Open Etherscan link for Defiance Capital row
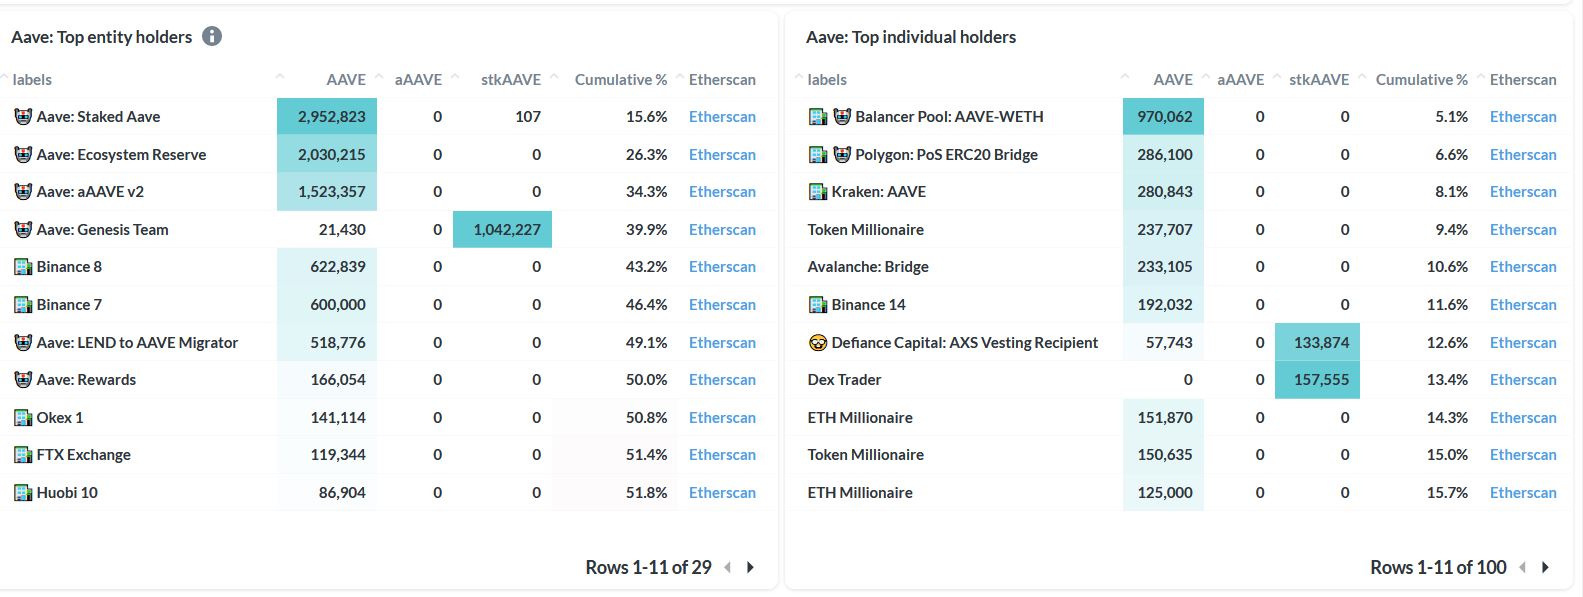 pos(1523,342)
